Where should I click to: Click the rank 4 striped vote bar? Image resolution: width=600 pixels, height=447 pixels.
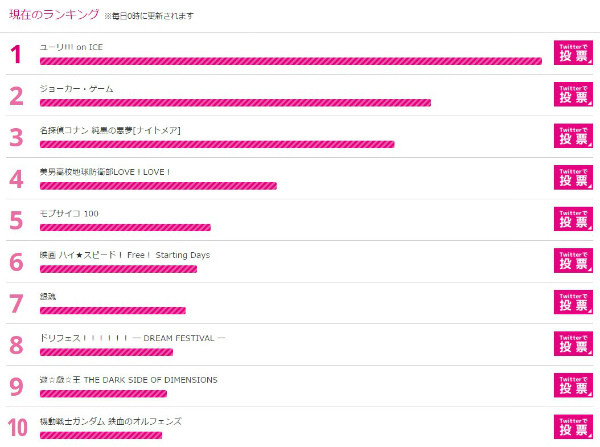coord(158,186)
